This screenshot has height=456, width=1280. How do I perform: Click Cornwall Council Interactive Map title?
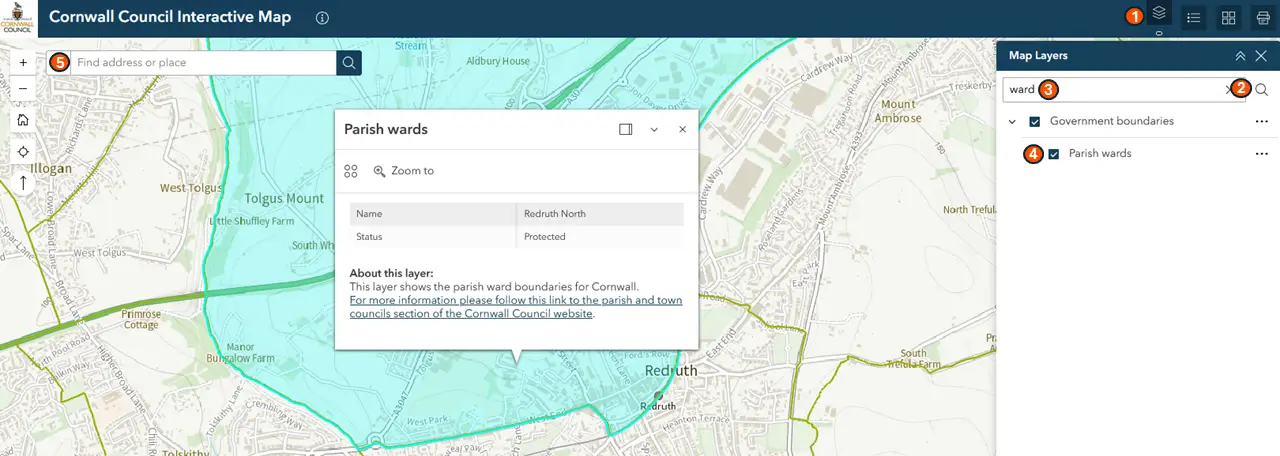coord(170,17)
